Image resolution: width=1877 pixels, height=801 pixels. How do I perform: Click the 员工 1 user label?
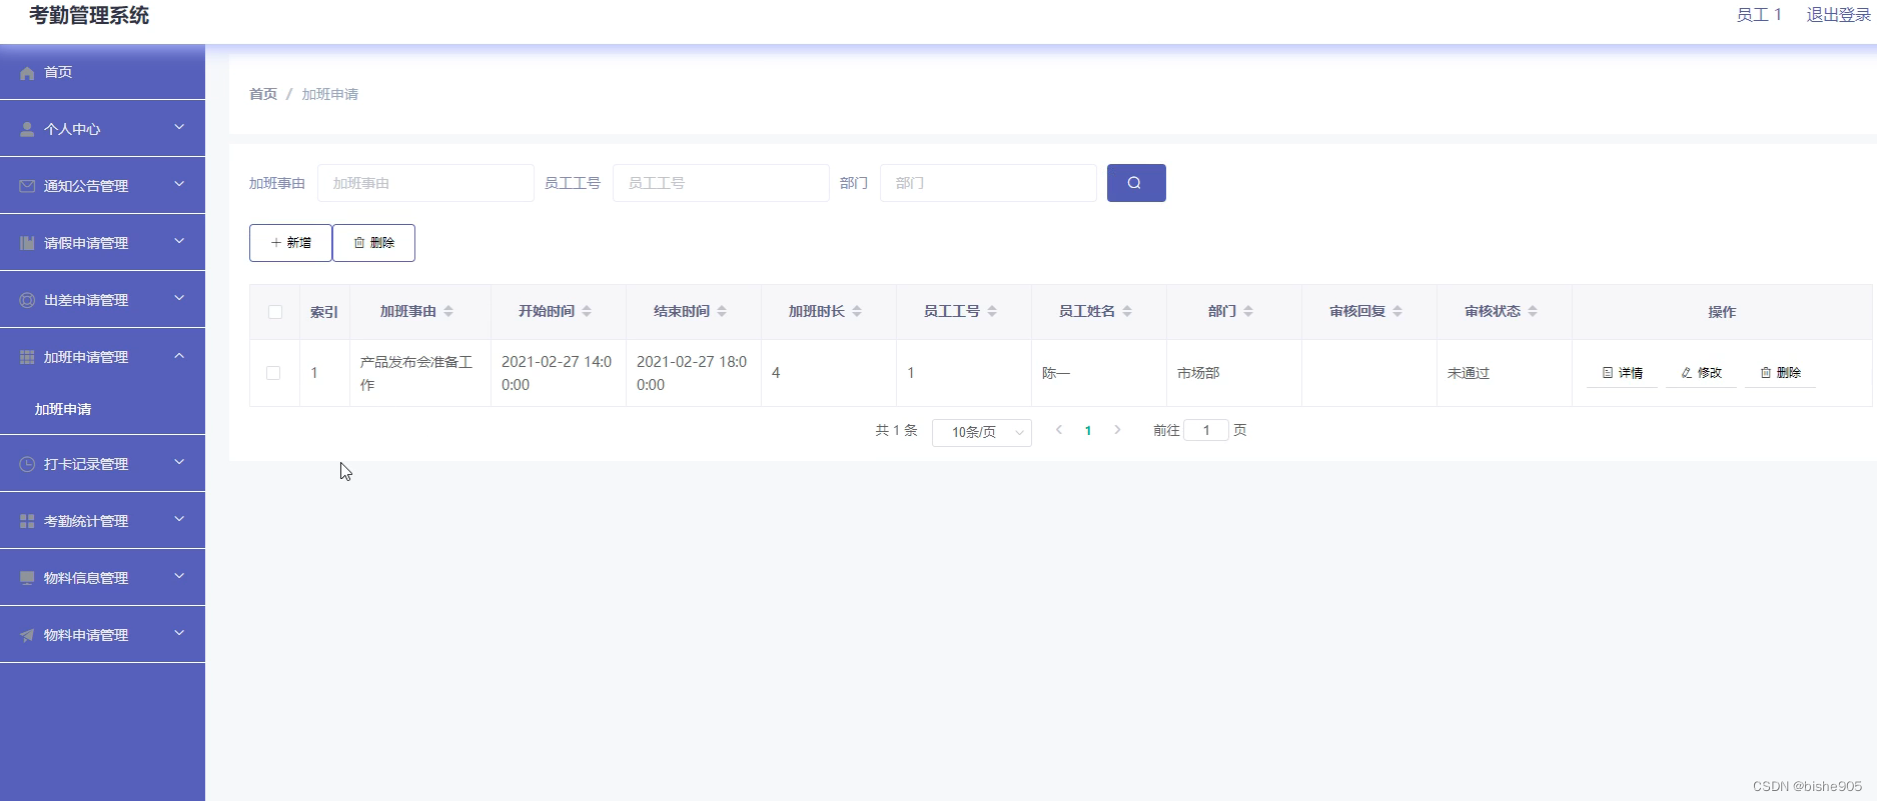click(x=1759, y=15)
